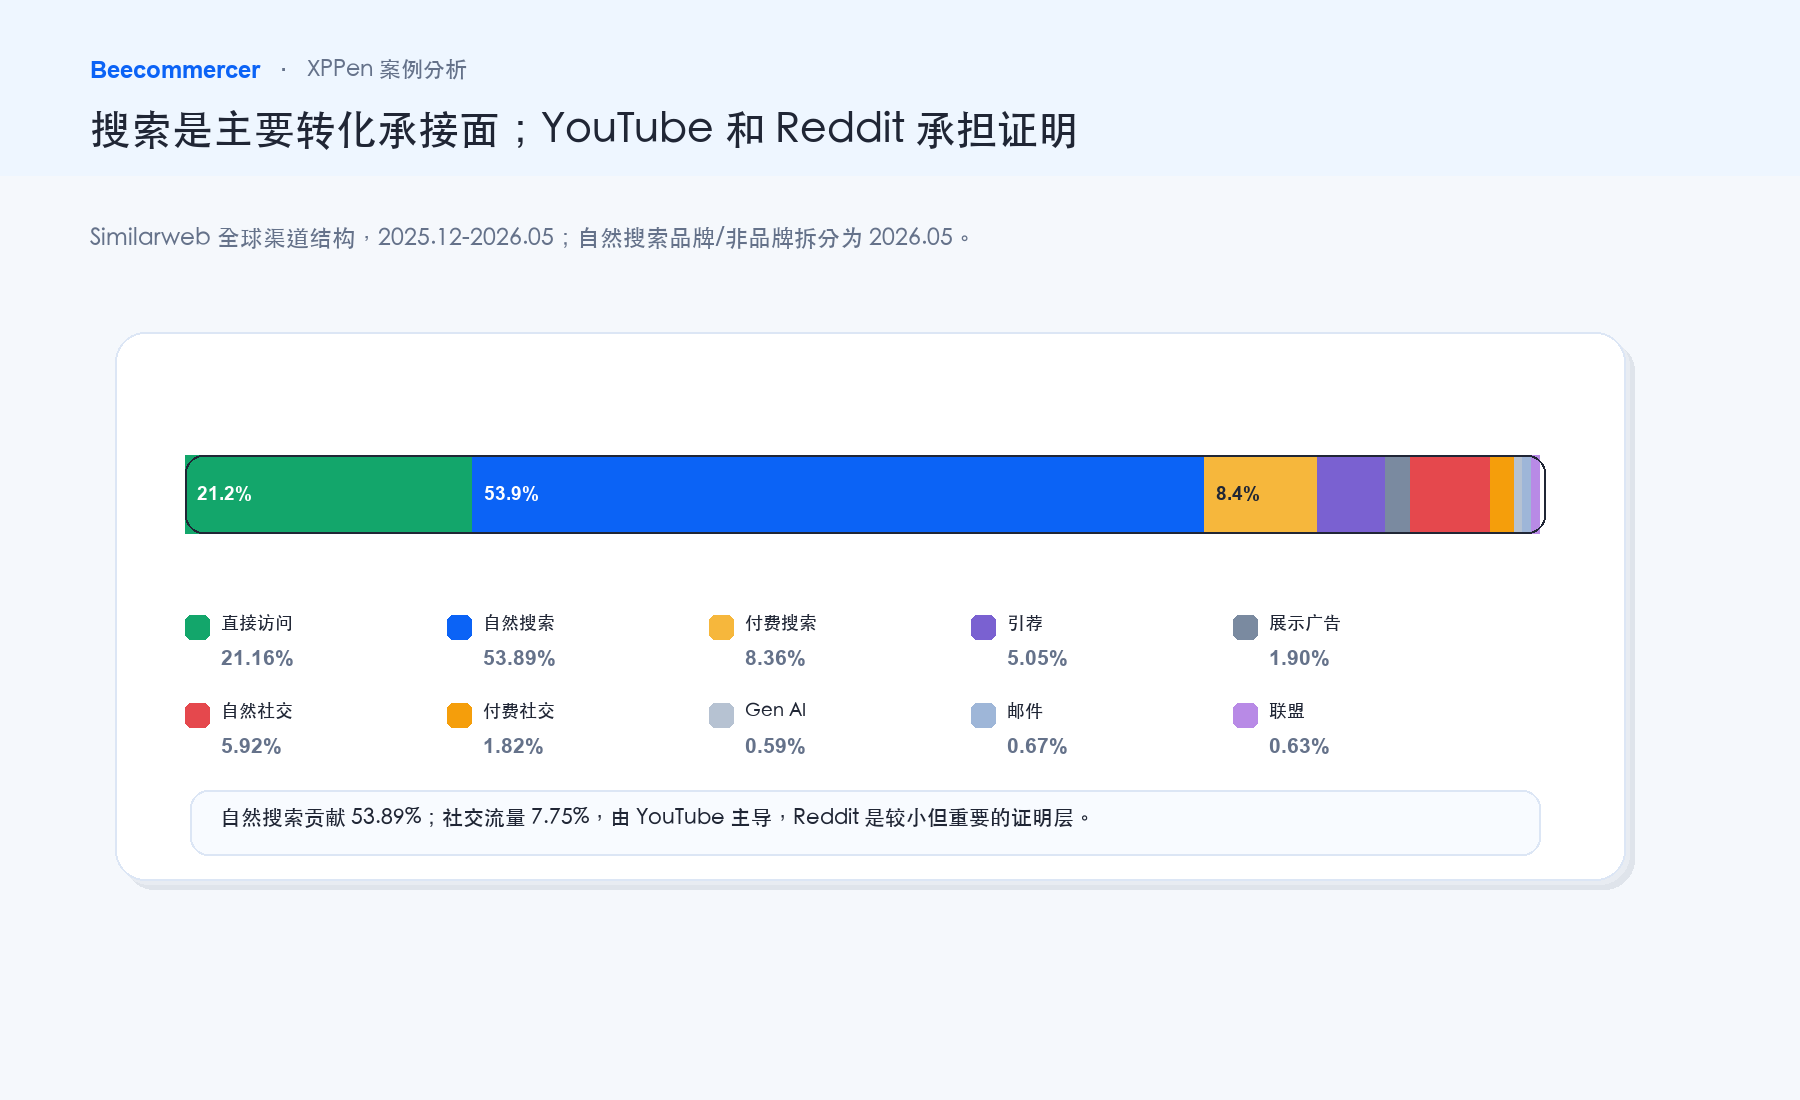Click the blue 自然搜索 legend swatch

[459, 627]
